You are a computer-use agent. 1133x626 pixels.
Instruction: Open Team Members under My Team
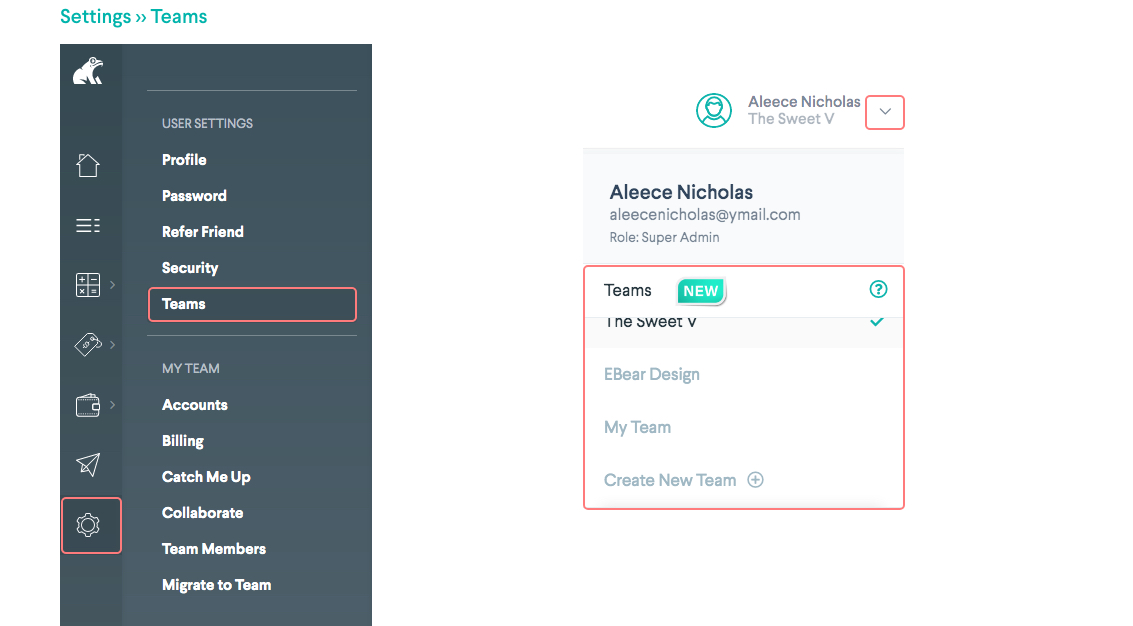click(214, 549)
